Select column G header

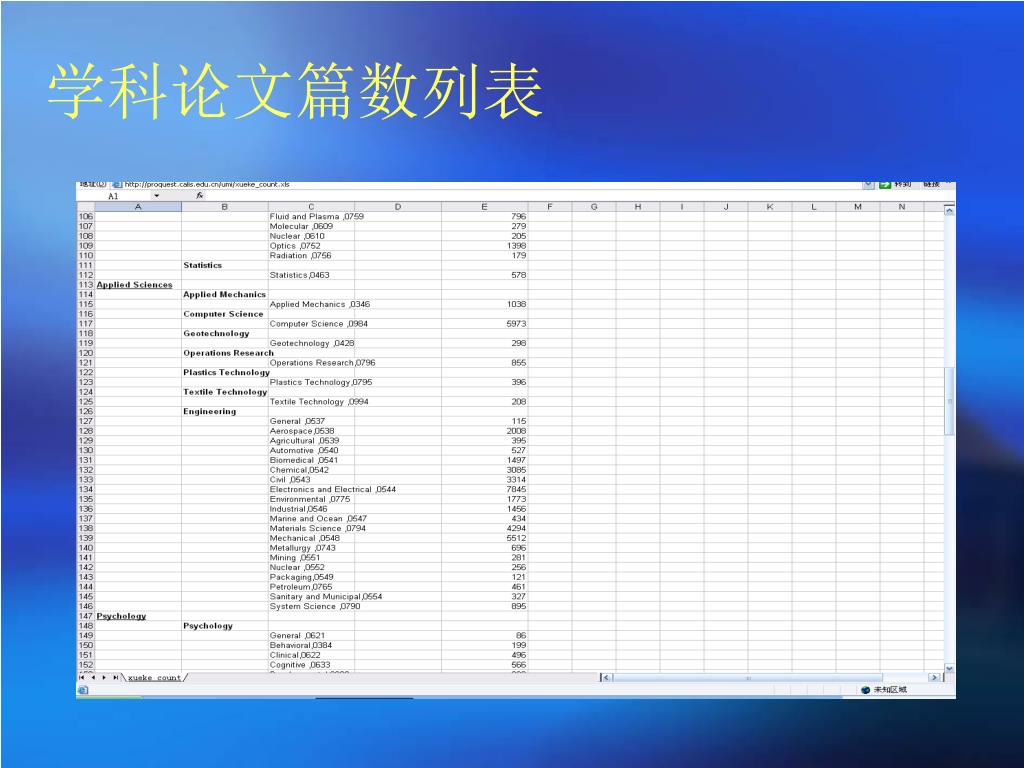pyautogui.click(x=594, y=207)
